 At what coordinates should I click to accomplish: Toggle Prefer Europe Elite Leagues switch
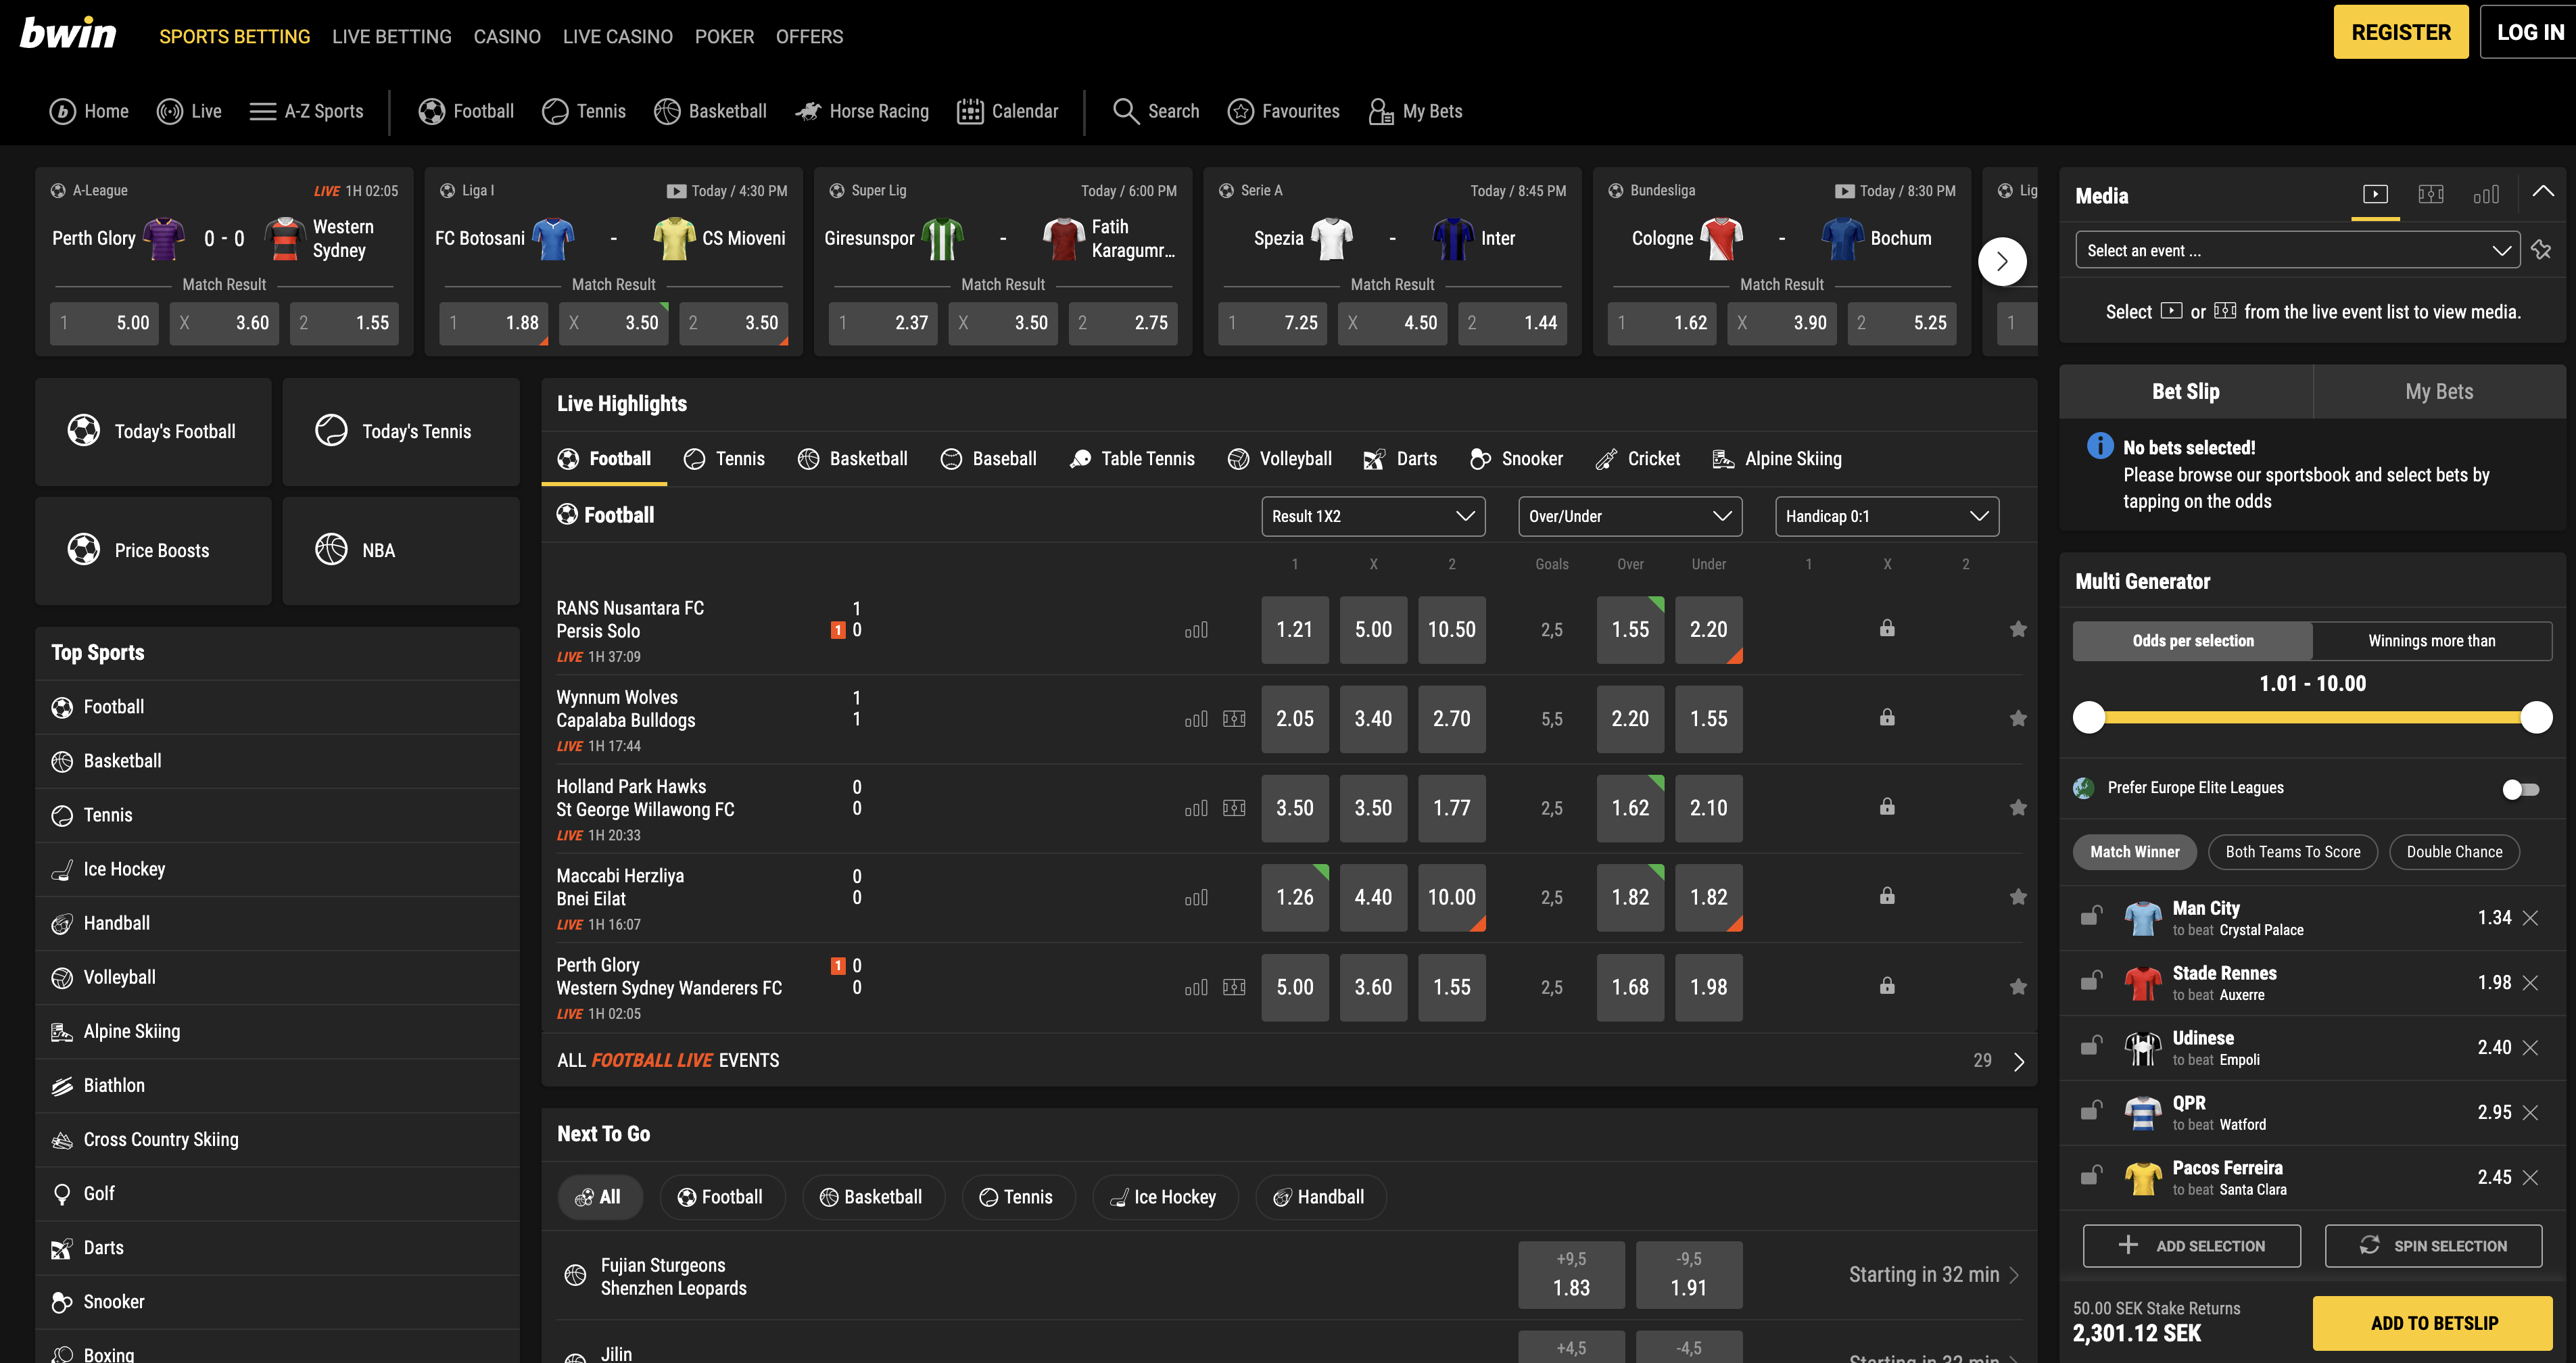pyautogui.click(x=2521, y=789)
